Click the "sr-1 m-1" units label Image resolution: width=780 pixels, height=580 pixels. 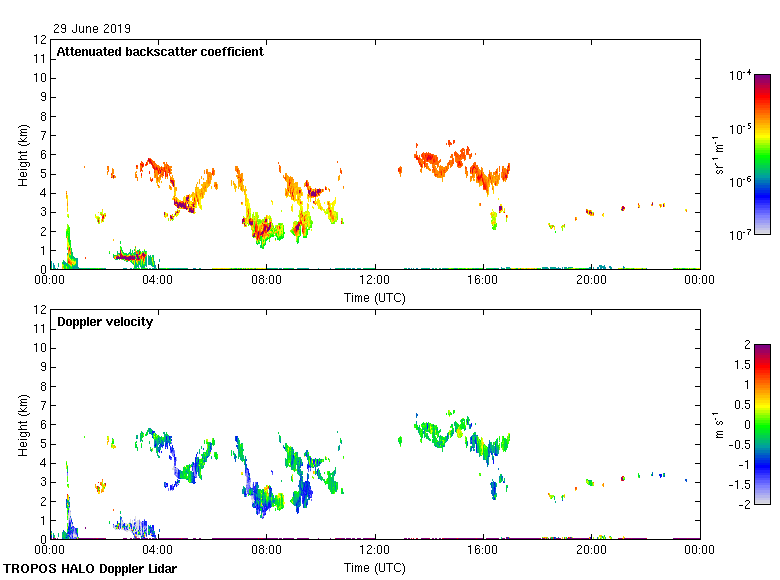click(718, 155)
